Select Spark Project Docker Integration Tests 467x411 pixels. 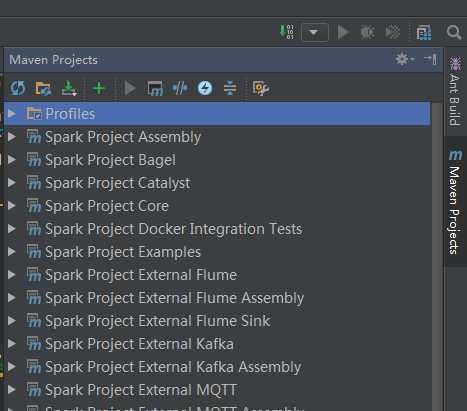217,229
